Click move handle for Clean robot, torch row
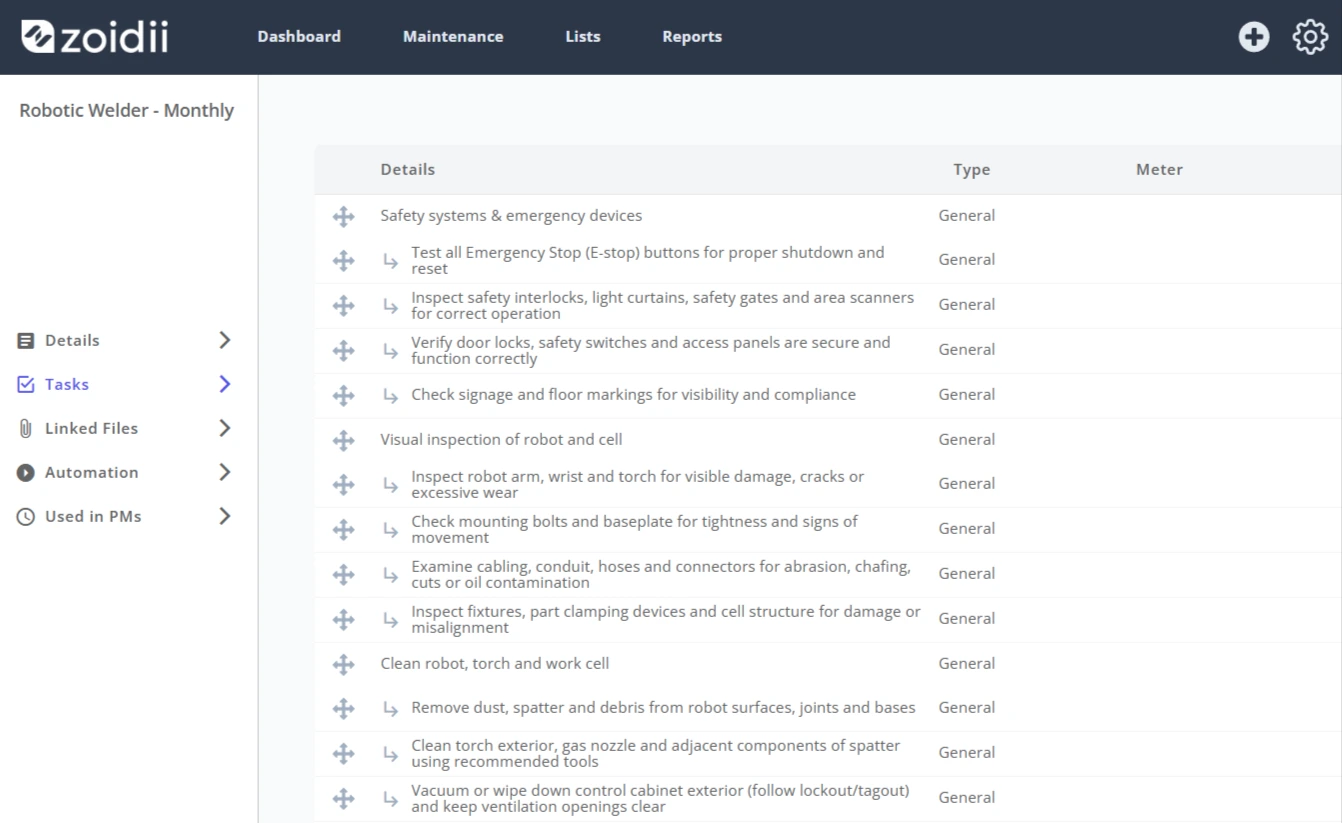1342x823 pixels. [x=343, y=664]
